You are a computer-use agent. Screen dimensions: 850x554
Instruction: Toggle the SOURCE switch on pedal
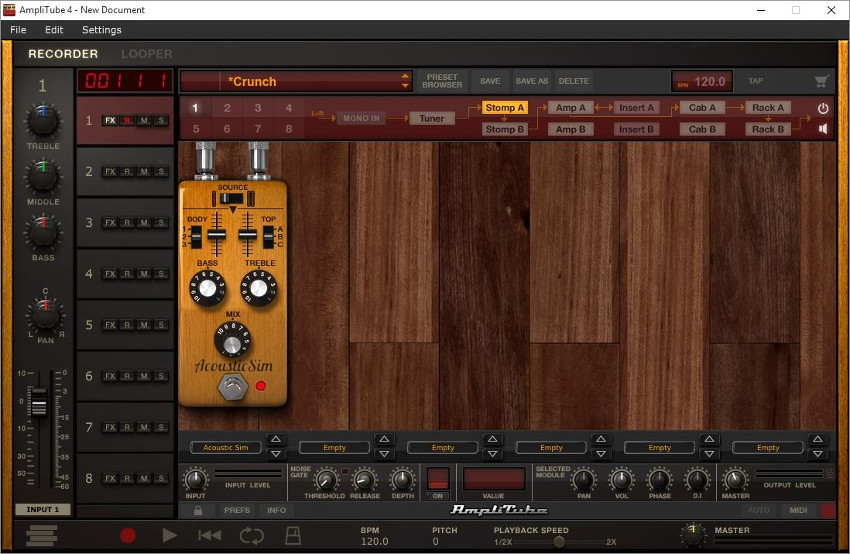[x=233, y=199]
